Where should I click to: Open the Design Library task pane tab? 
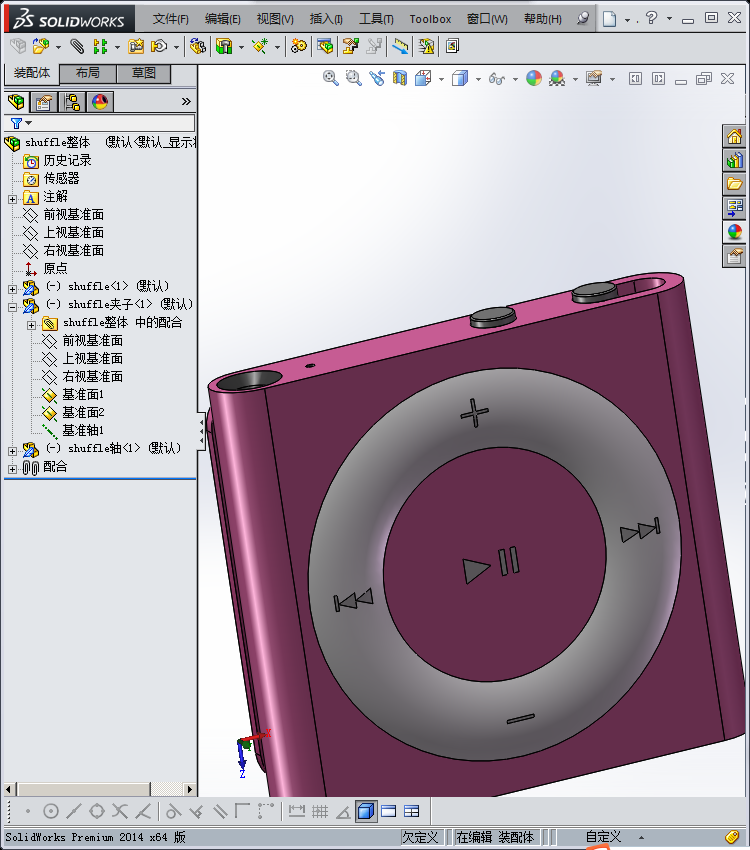[x=735, y=160]
